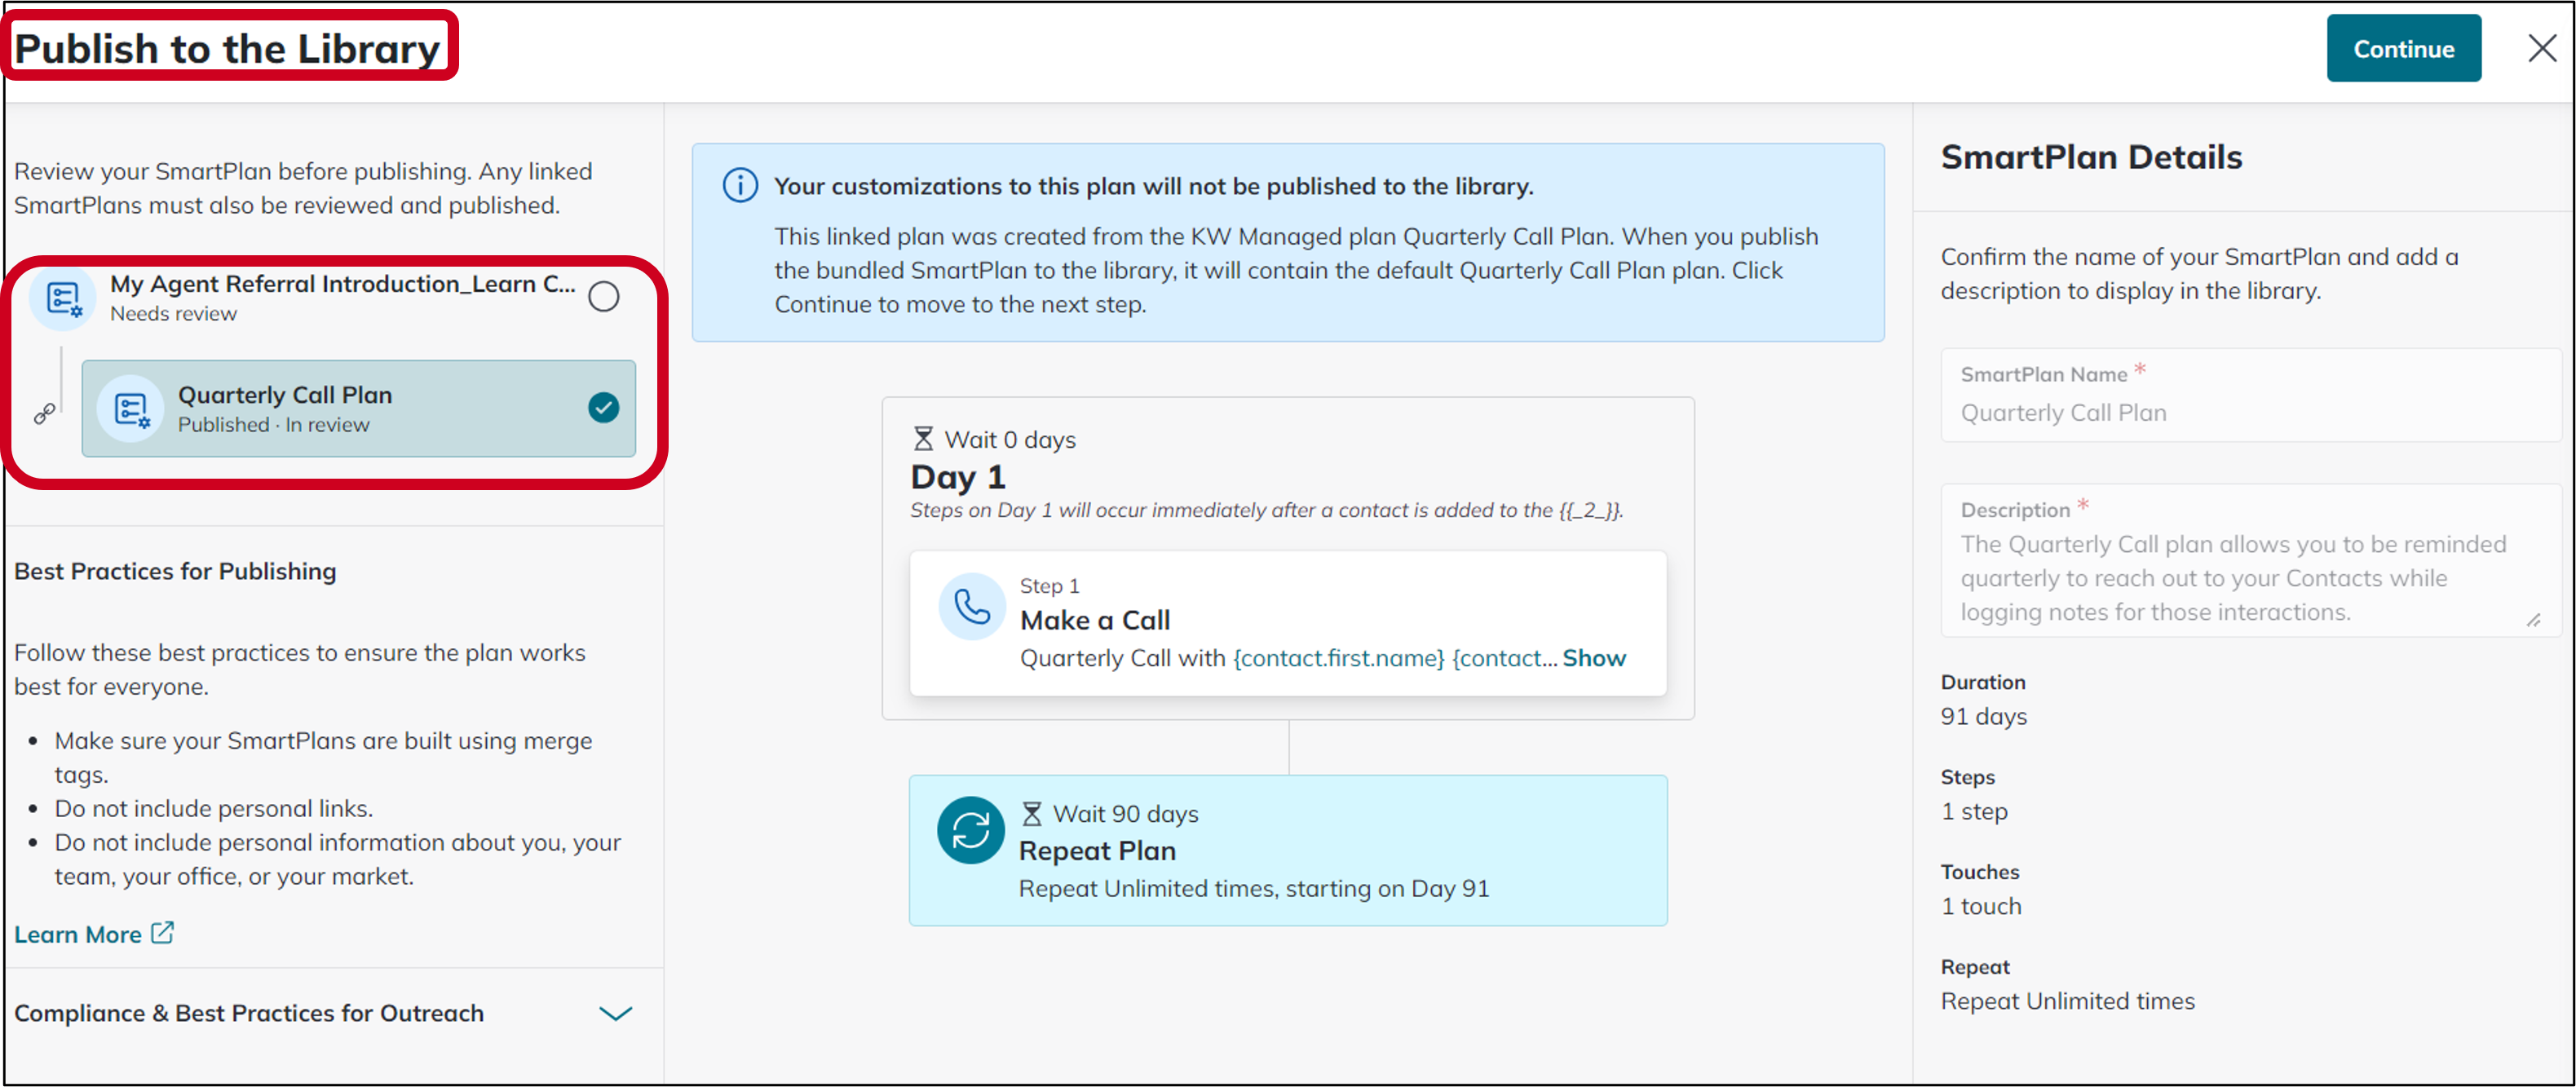The width and height of the screenshot is (2576, 1087).
Task: Click the hourglass icon next to Wait 90 days
Action: tap(1031, 813)
